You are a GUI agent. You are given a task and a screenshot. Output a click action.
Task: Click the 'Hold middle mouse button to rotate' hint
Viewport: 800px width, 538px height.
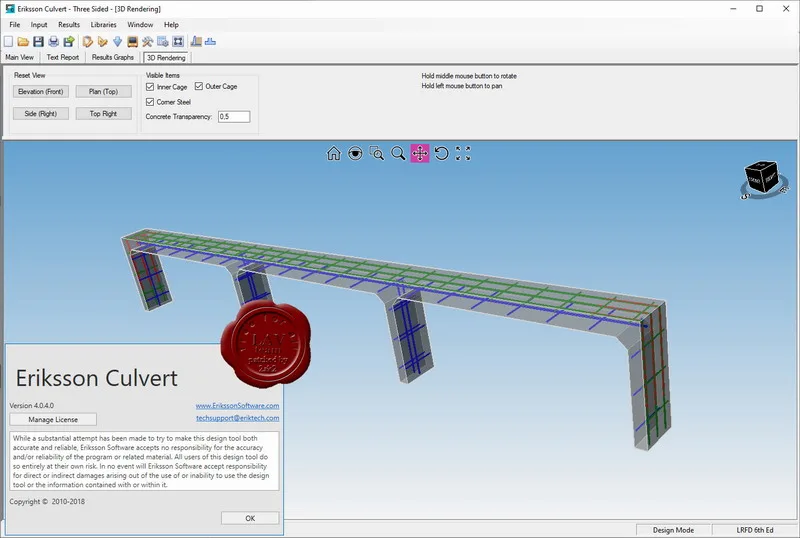tap(469, 76)
